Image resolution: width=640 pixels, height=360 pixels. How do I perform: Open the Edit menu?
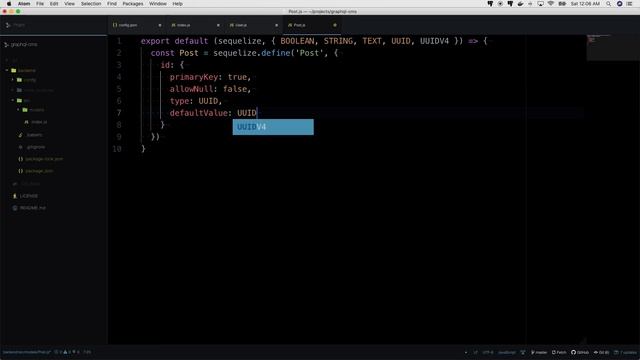point(54,4)
